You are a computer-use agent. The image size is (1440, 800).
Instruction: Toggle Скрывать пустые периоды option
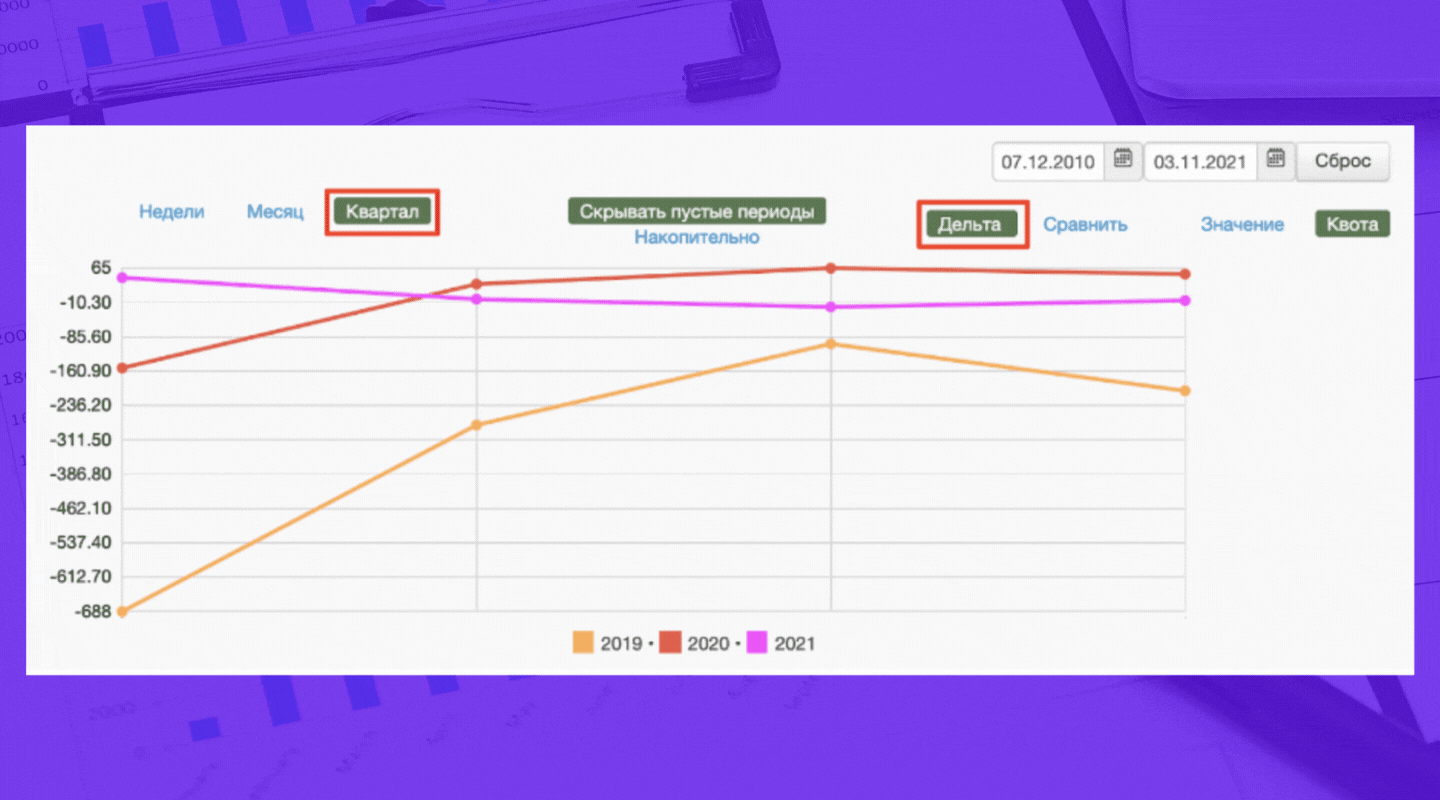tap(697, 212)
